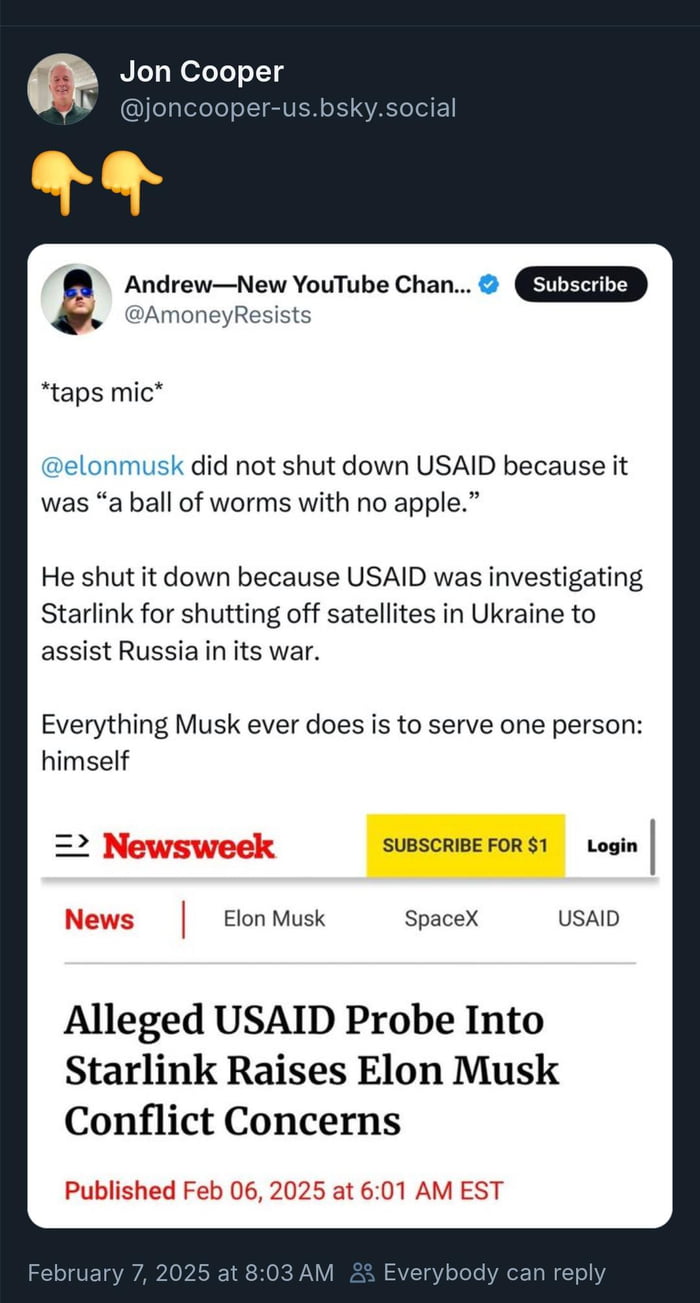Open the News section tab

99,919
